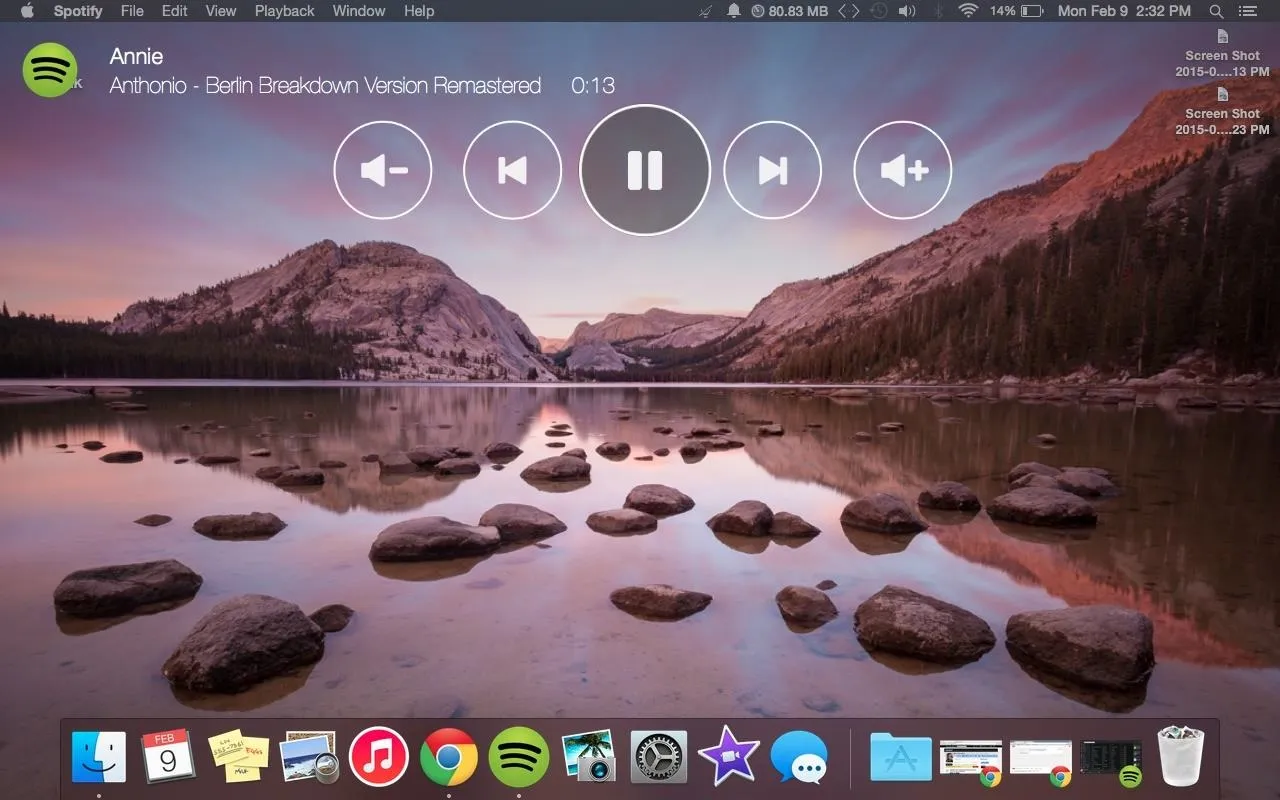Pause the track with the center pause button
Viewport: 1280px width, 800px height.
pyautogui.click(x=644, y=170)
